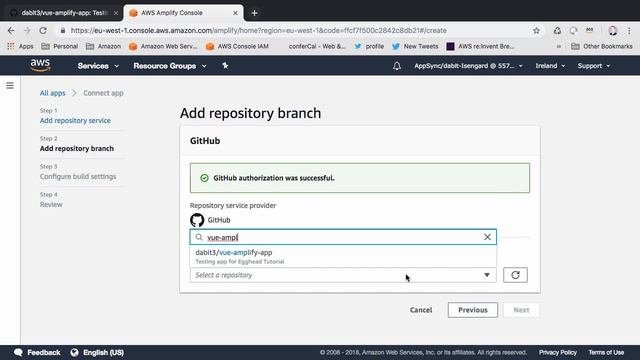
Task: Bookmark the page with the star icon
Action: [x=536, y=31]
